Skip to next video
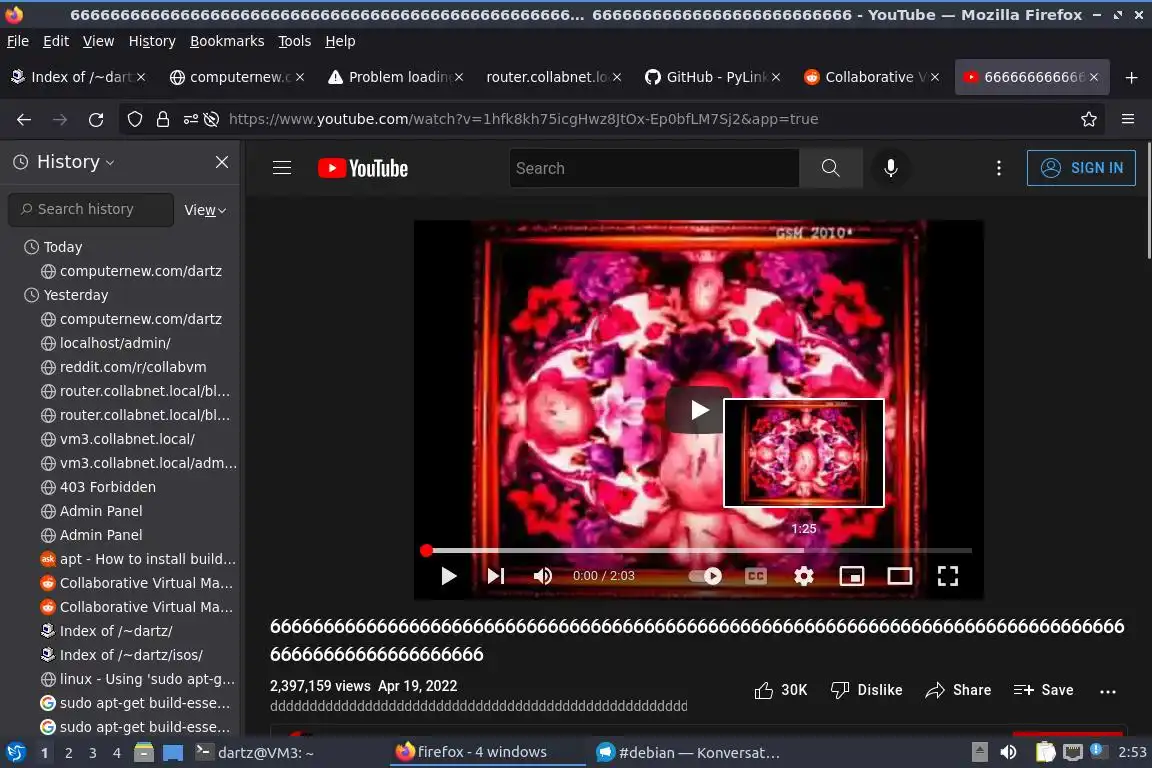 (x=496, y=575)
